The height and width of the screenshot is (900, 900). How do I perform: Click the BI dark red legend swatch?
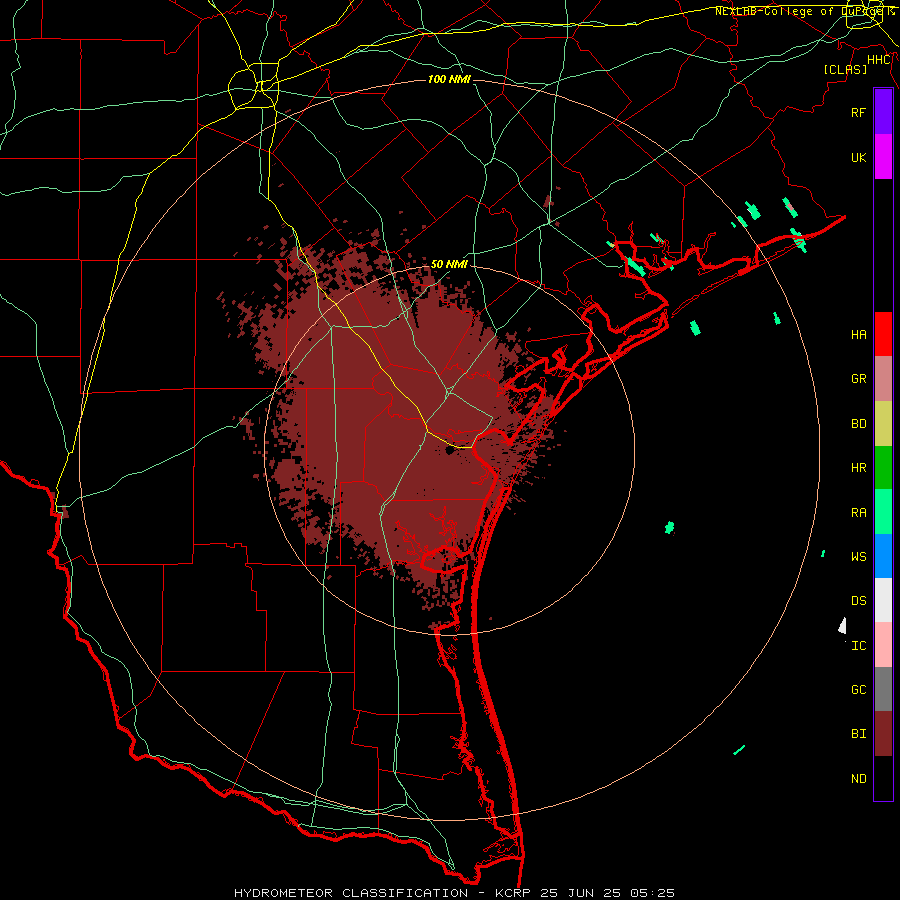(883, 734)
